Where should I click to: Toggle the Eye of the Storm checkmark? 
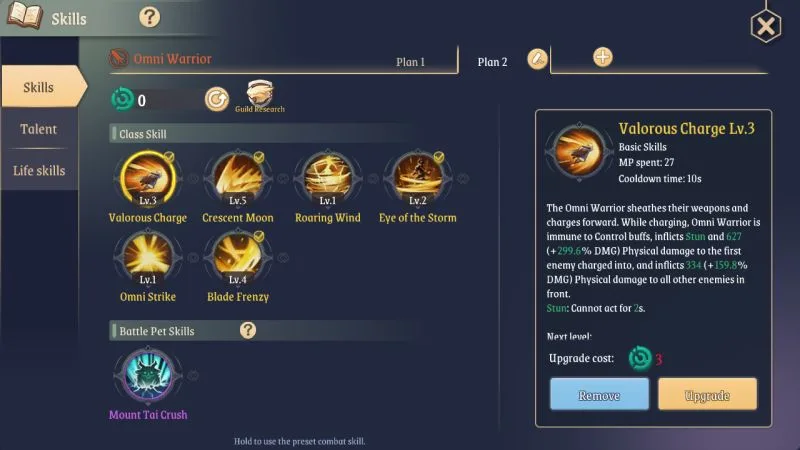pyautogui.click(x=438, y=157)
